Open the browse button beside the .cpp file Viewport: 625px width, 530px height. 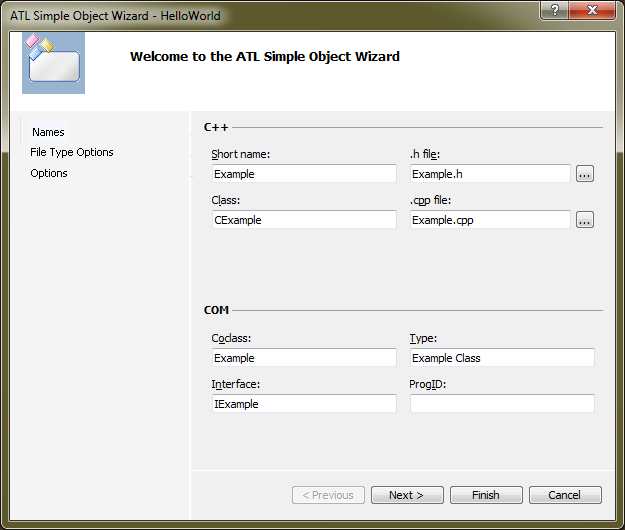(585, 220)
